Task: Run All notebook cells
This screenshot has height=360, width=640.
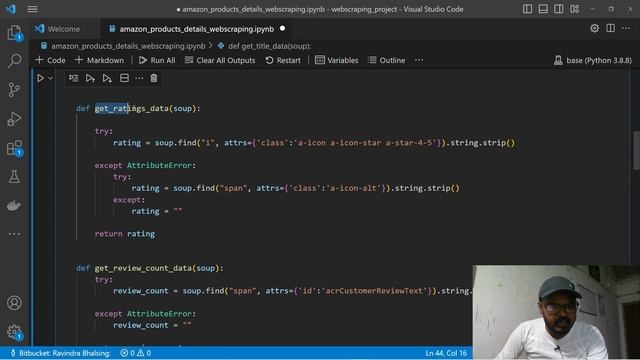Action: (157, 60)
